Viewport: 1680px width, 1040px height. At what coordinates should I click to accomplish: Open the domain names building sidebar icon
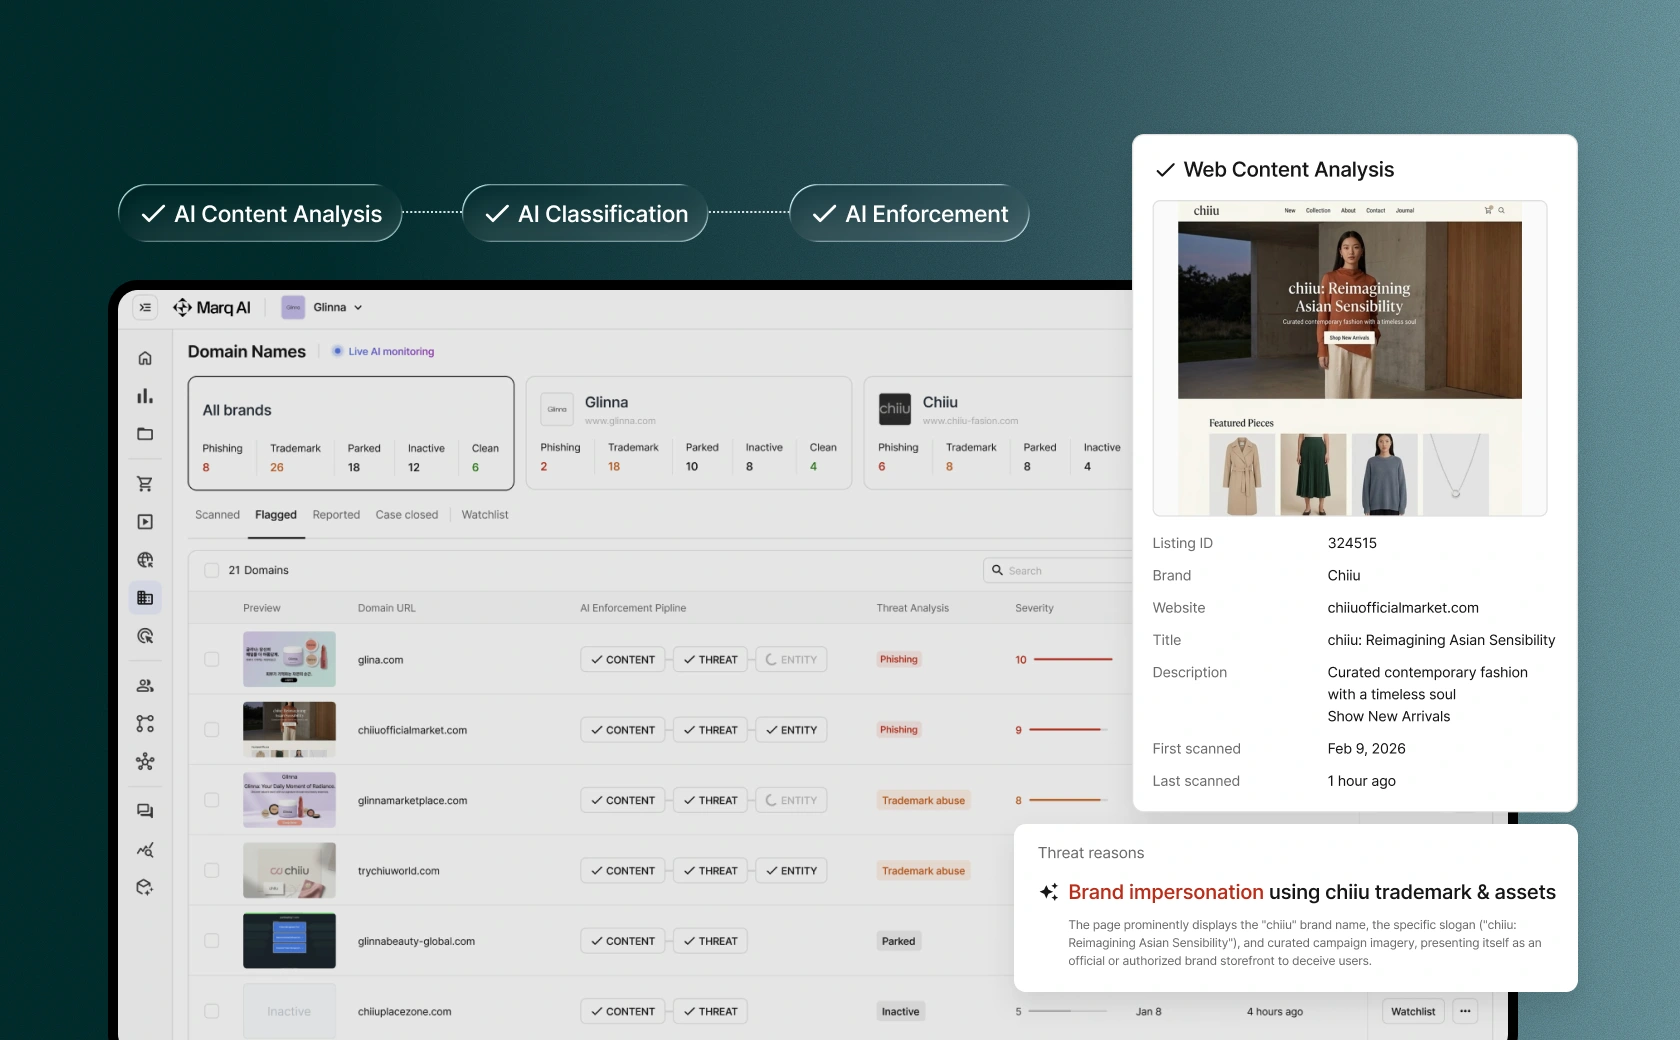145,598
